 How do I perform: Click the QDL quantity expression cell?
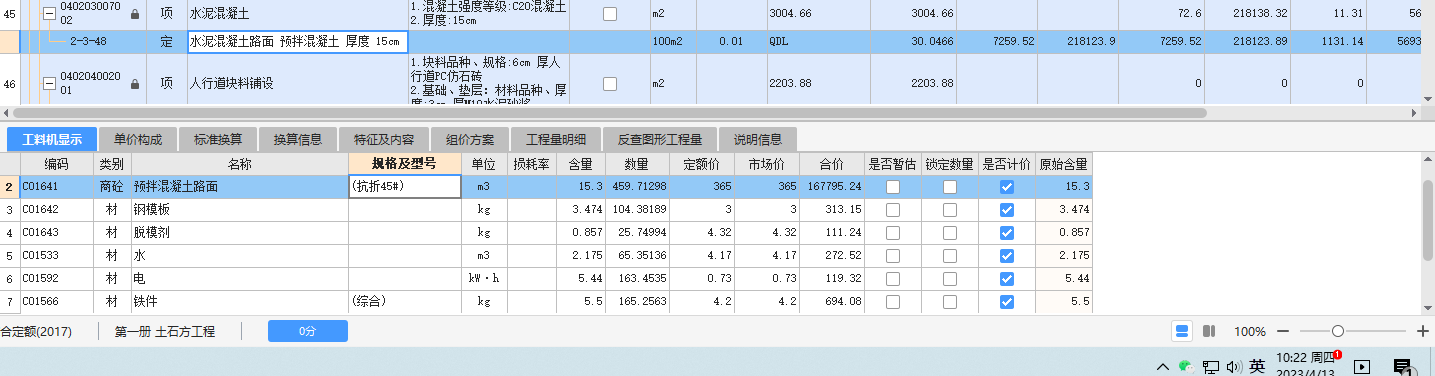point(818,42)
